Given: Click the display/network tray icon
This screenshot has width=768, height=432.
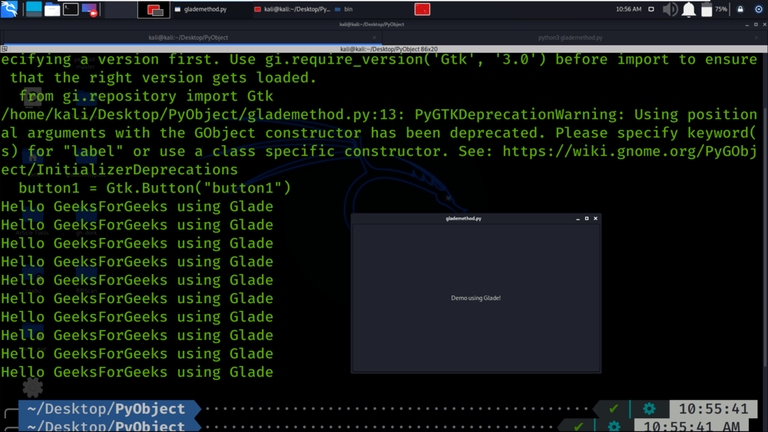Looking at the screenshot, I should click(651, 9).
